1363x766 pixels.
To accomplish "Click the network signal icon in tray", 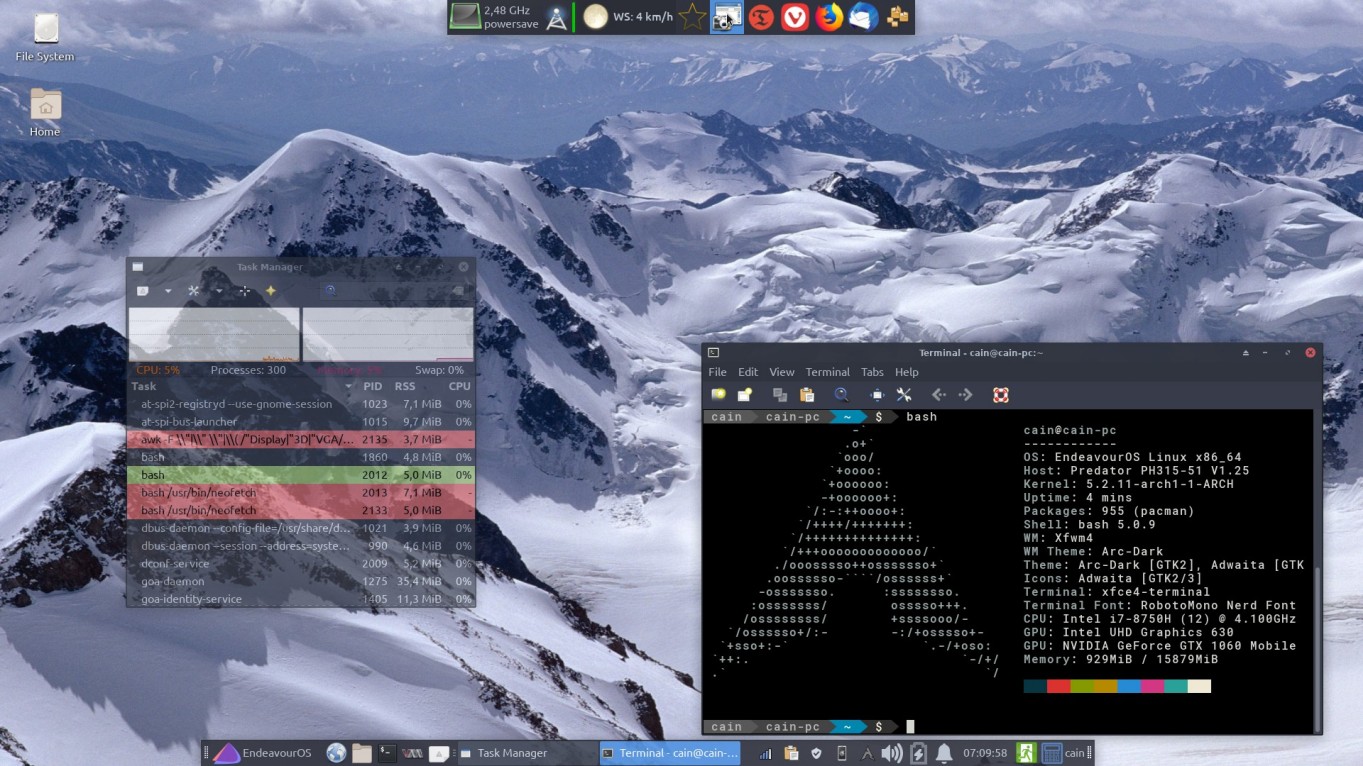I will [x=765, y=753].
